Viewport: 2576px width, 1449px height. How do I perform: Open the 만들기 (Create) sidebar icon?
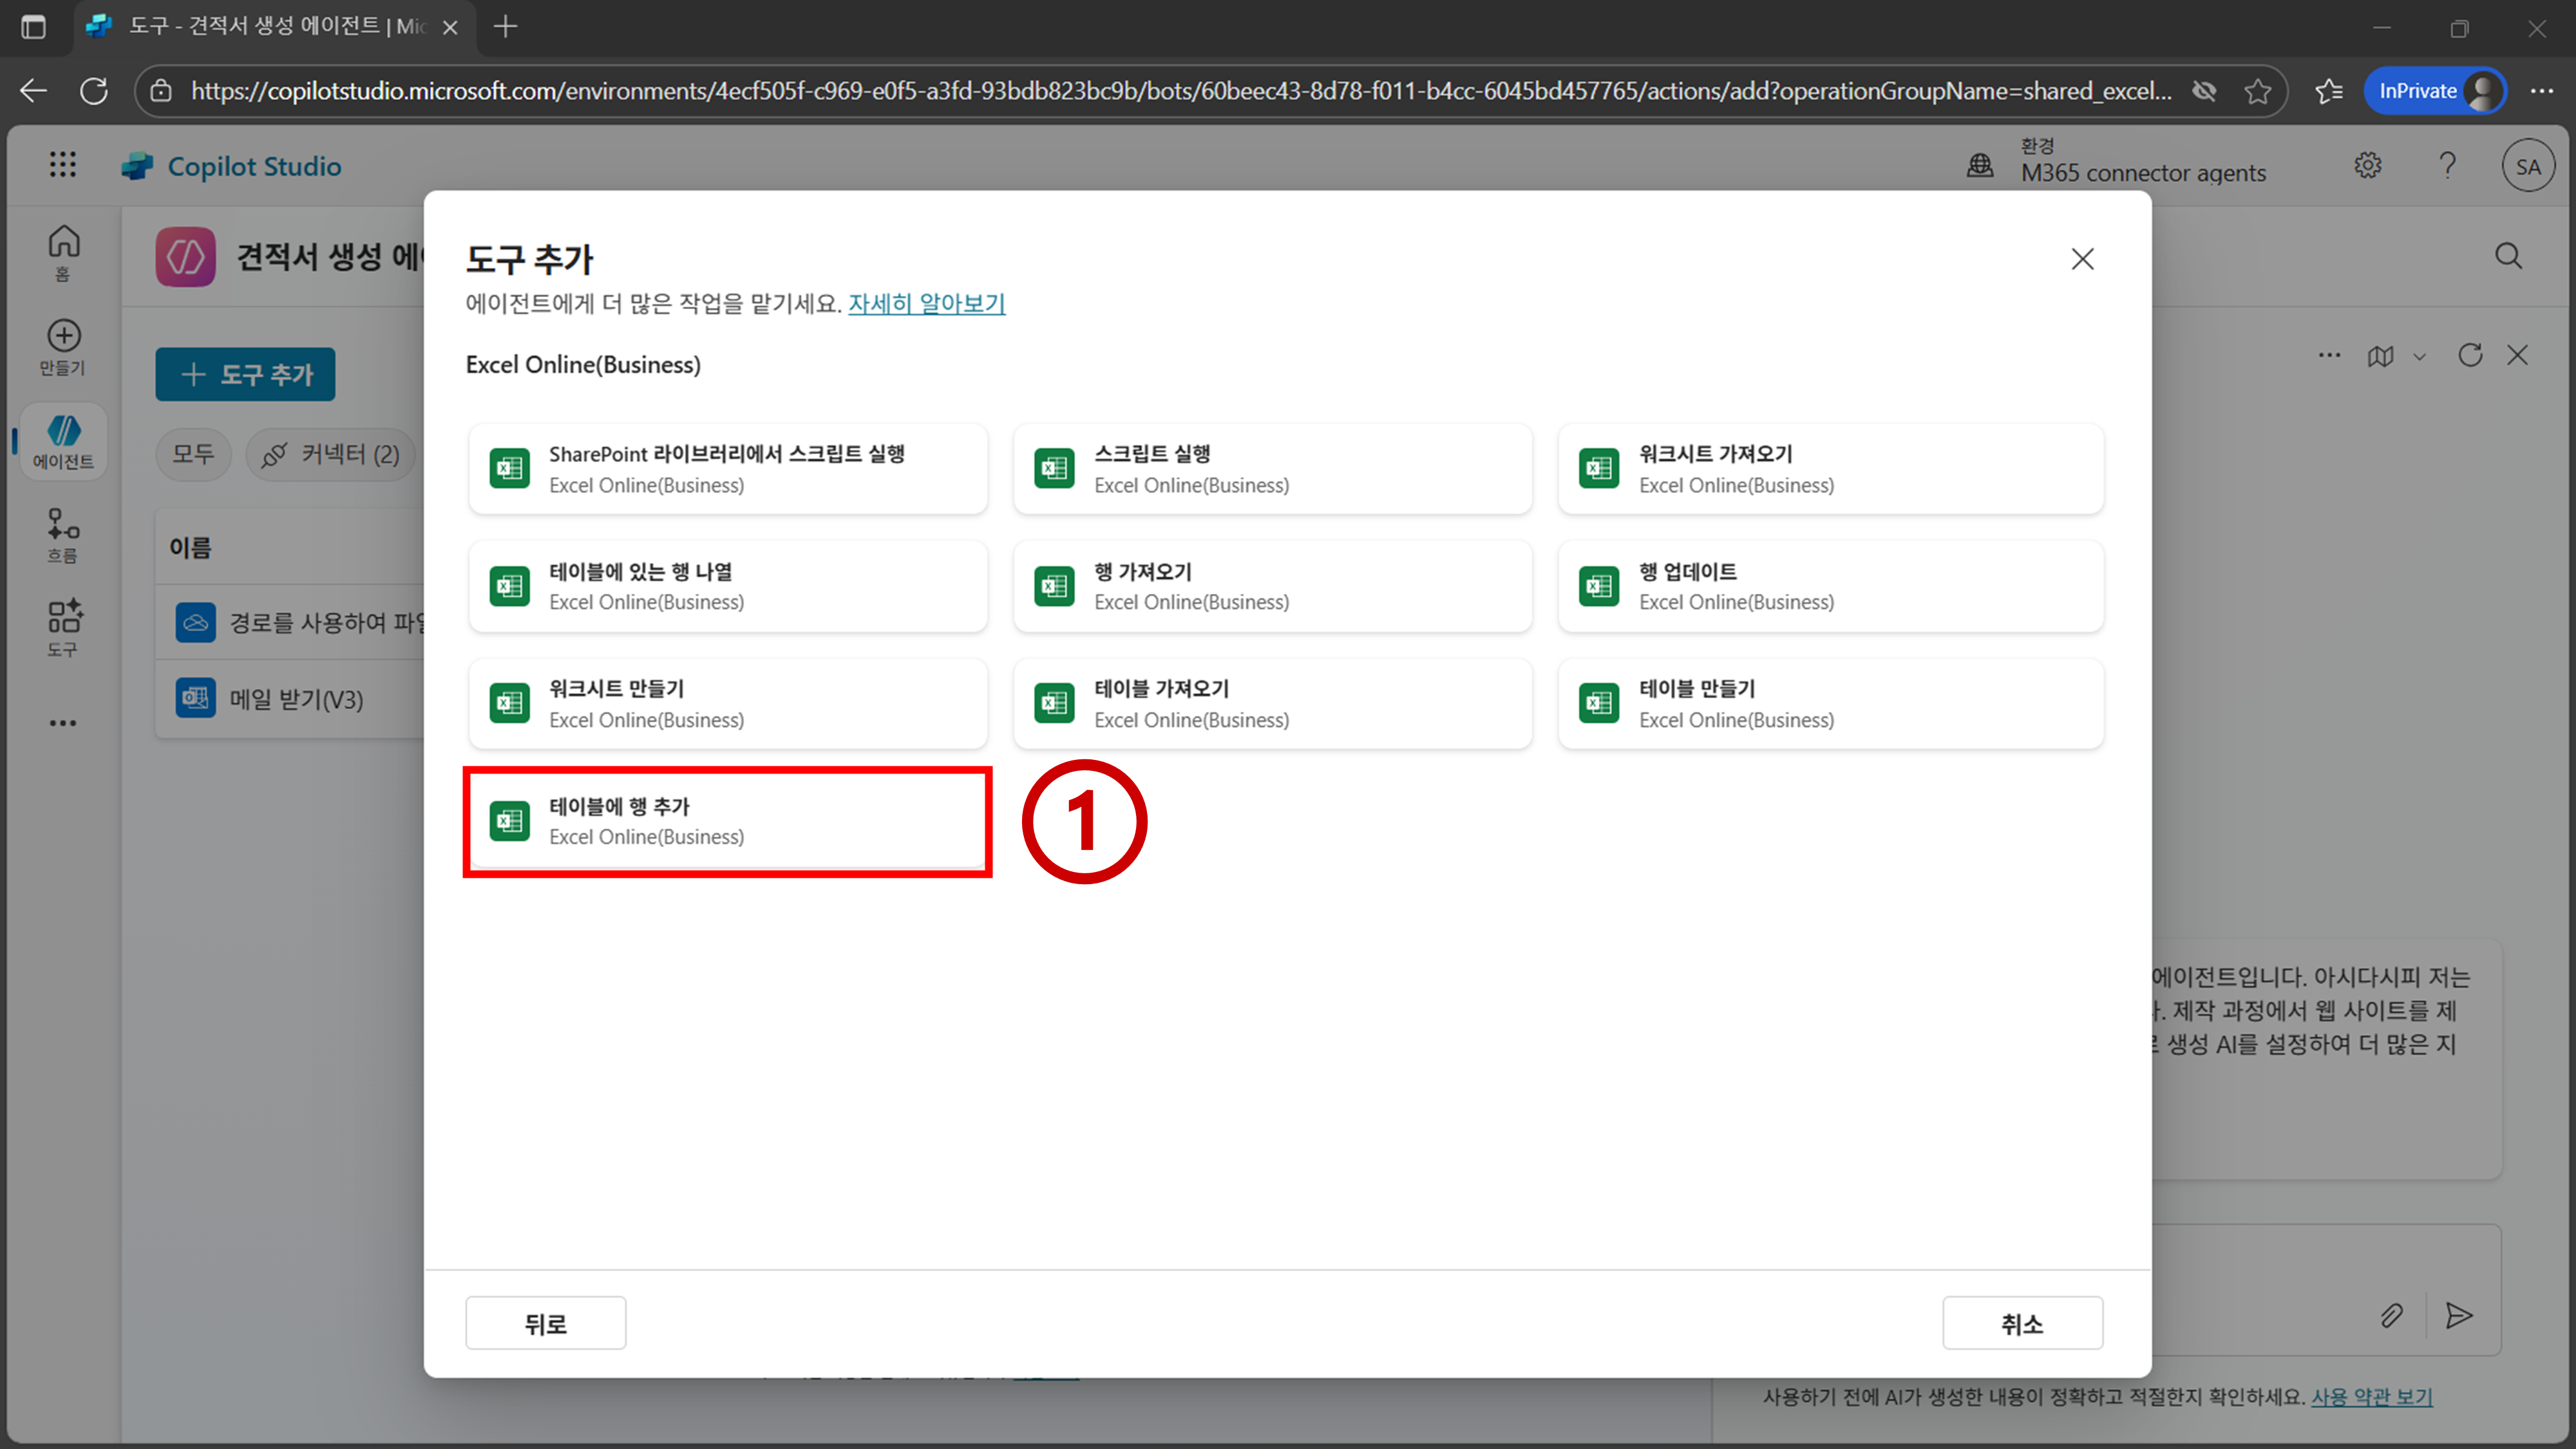pyautogui.click(x=63, y=346)
